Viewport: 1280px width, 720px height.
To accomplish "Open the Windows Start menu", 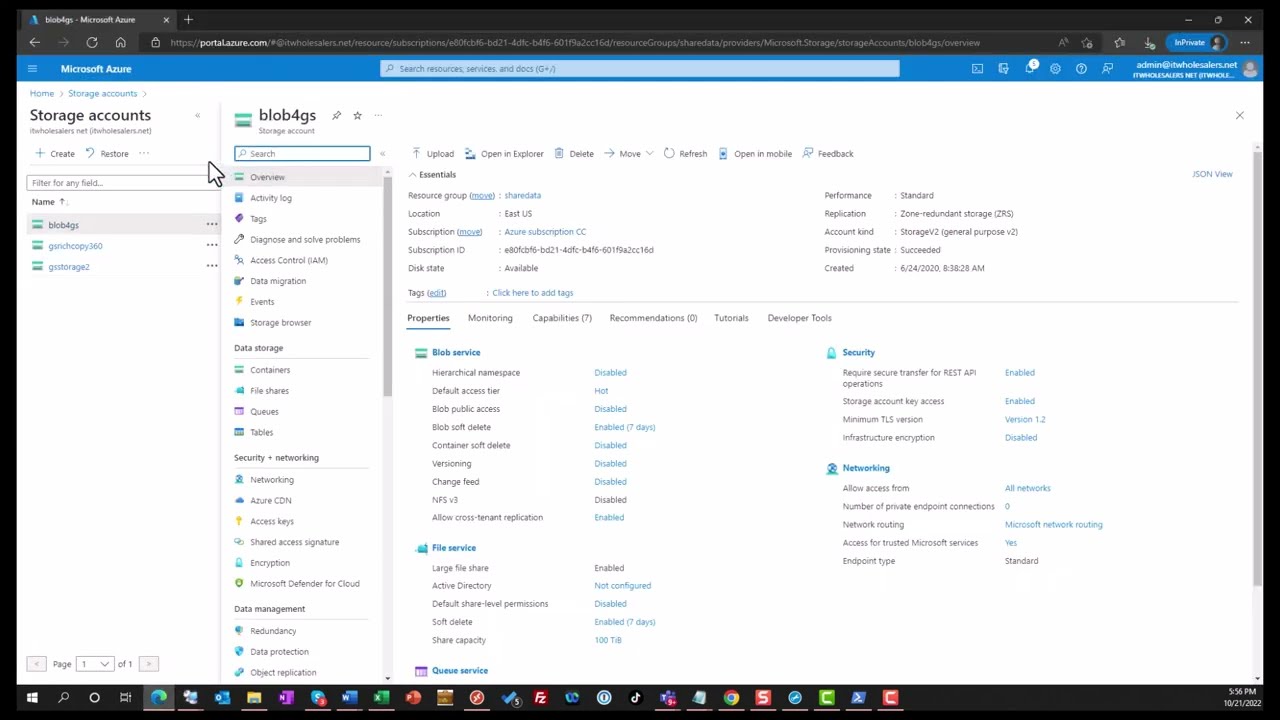I will click(32, 698).
